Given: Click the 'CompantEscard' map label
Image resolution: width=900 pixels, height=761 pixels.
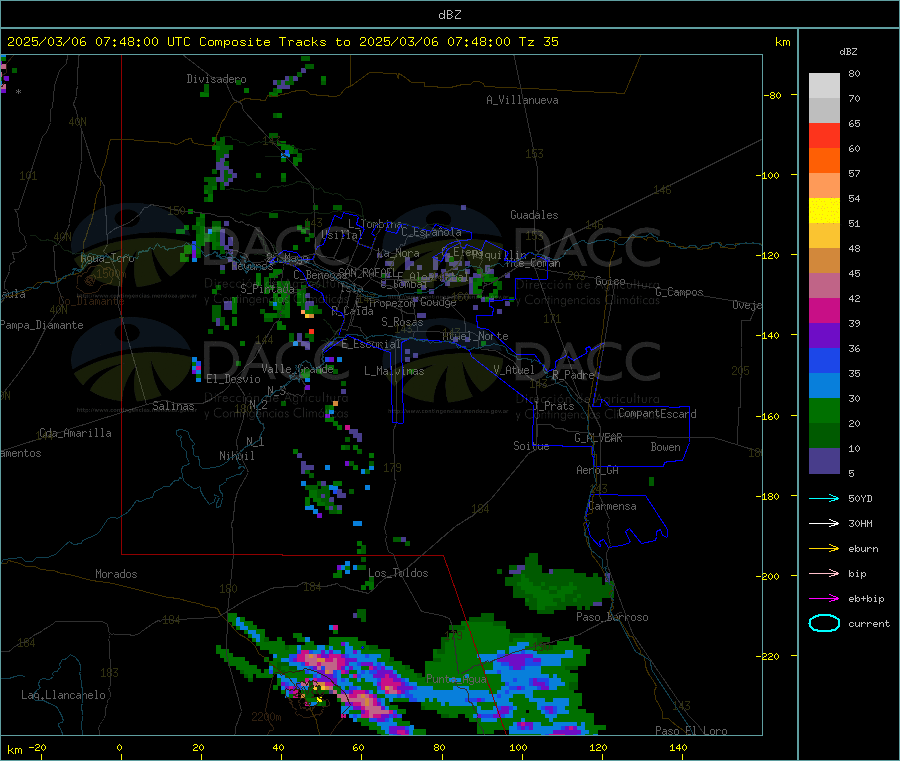Looking at the screenshot, I should (x=657, y=413).
